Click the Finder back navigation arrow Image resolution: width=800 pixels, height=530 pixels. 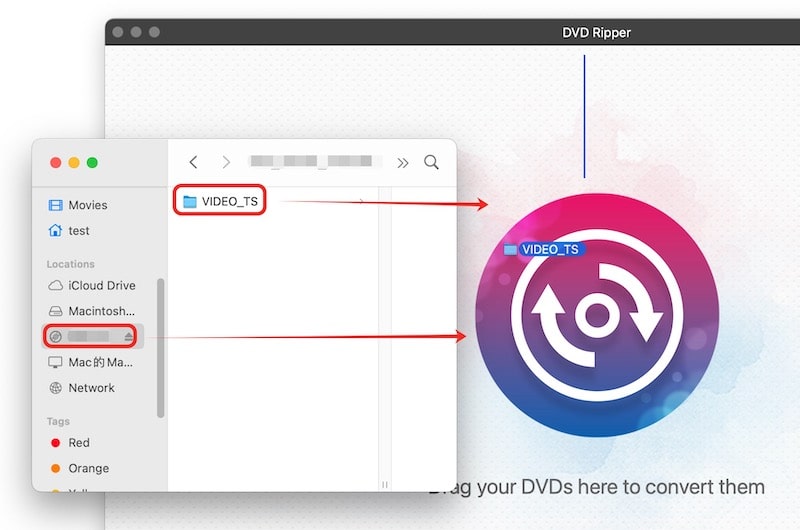coord(193,162)
